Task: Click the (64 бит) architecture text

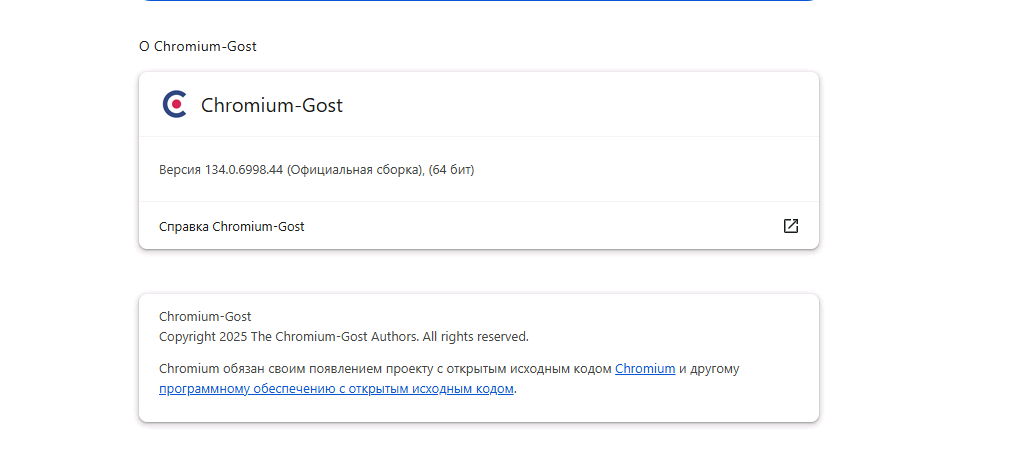Action: (451, 170)
